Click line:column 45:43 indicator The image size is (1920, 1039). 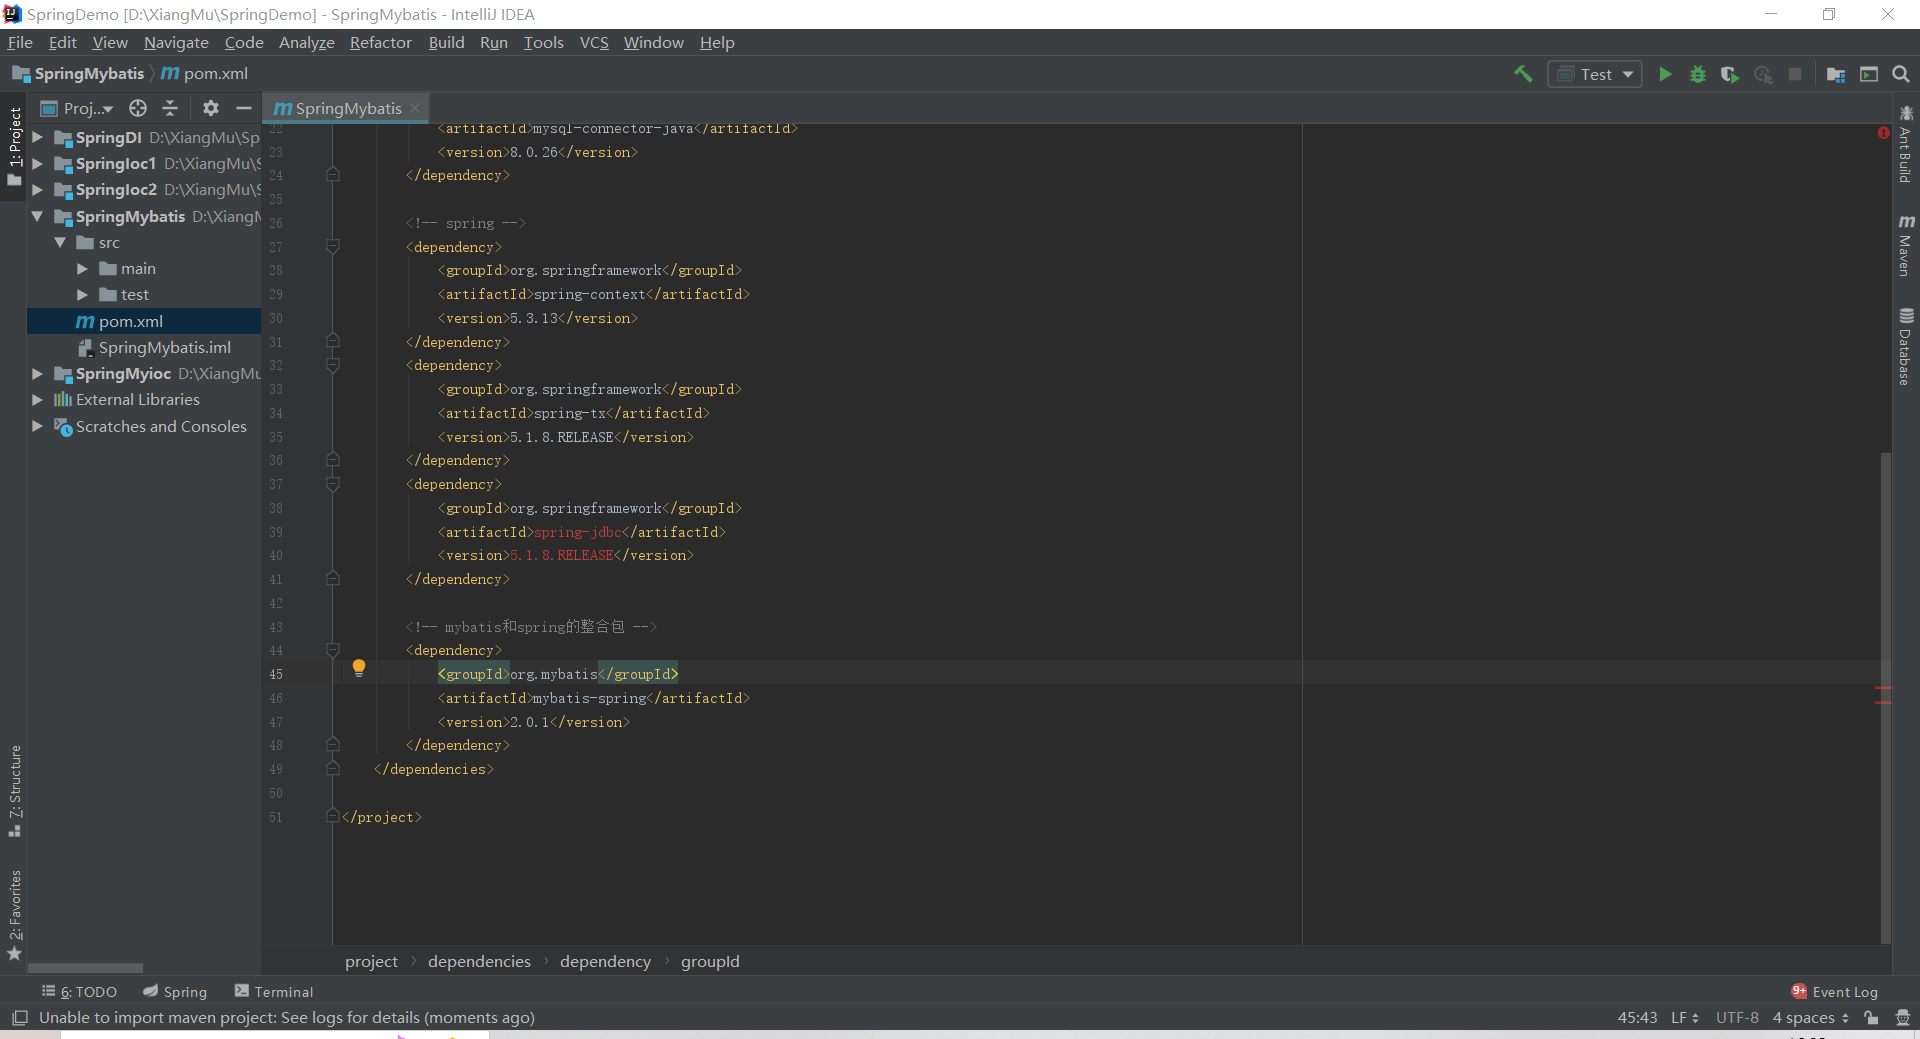tap(1637, 1017)
